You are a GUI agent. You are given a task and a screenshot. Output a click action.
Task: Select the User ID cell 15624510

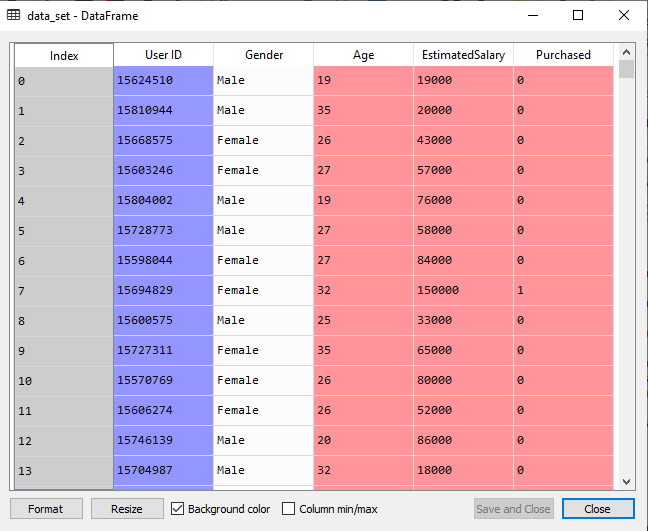163,80
